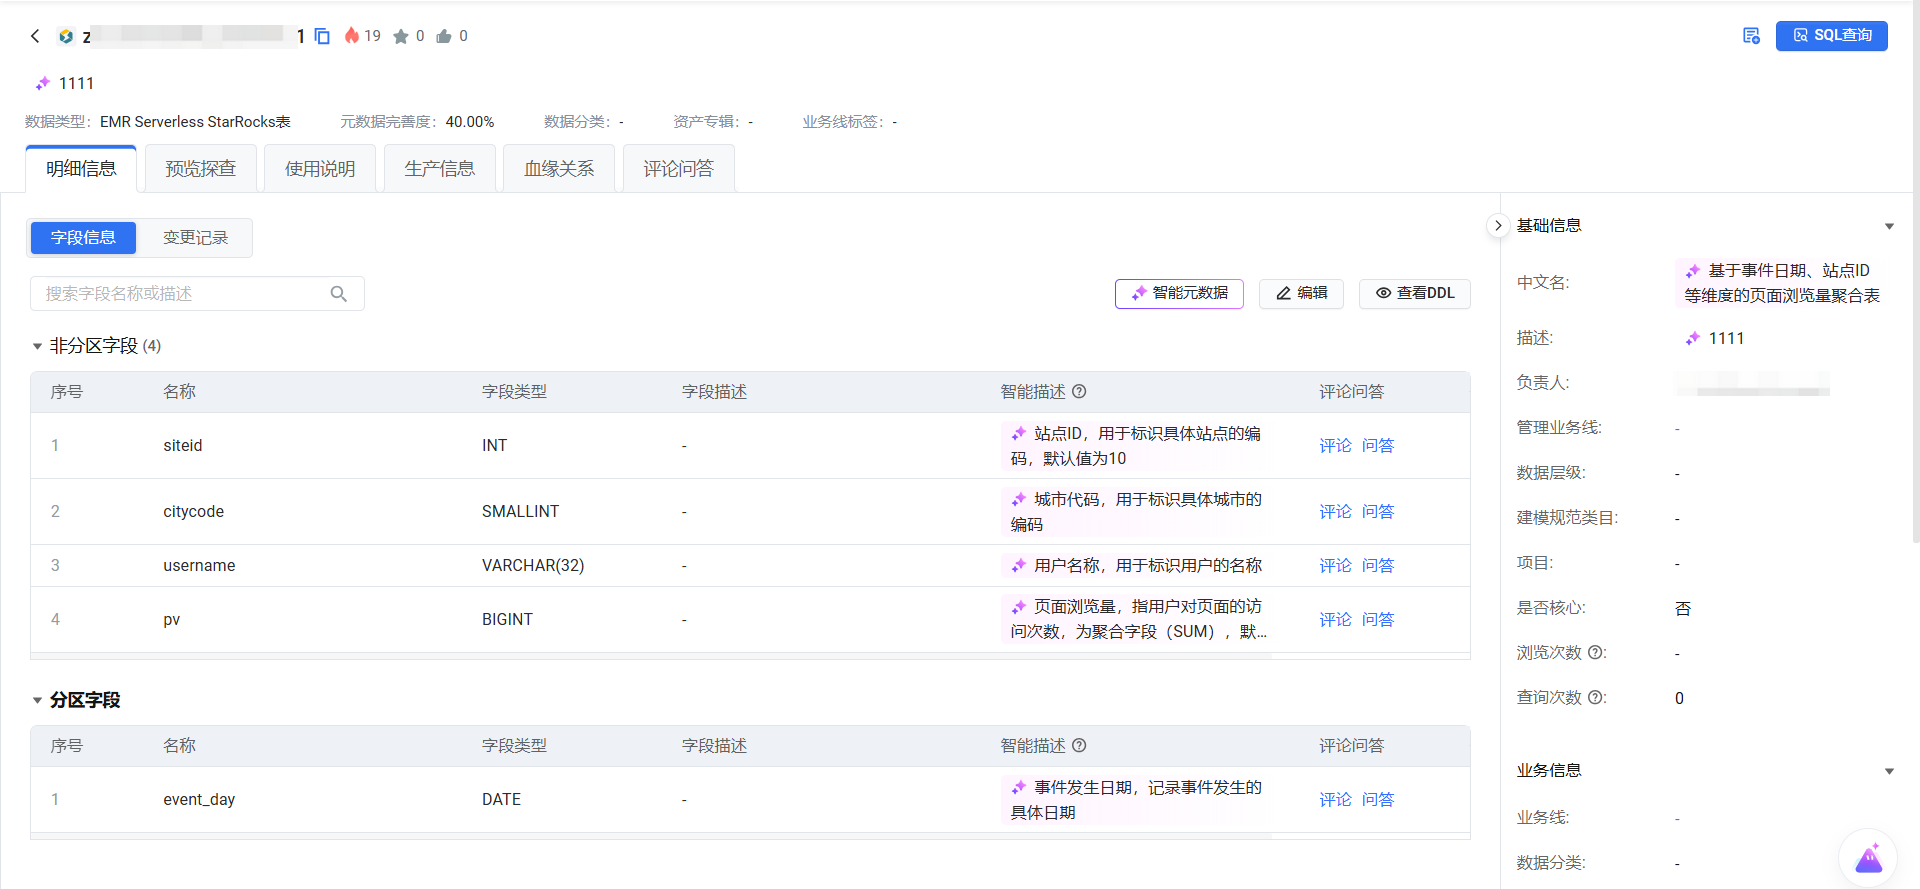Click the star favorite icon
The height and width of the screenshot is (889, 1920).
401,36
